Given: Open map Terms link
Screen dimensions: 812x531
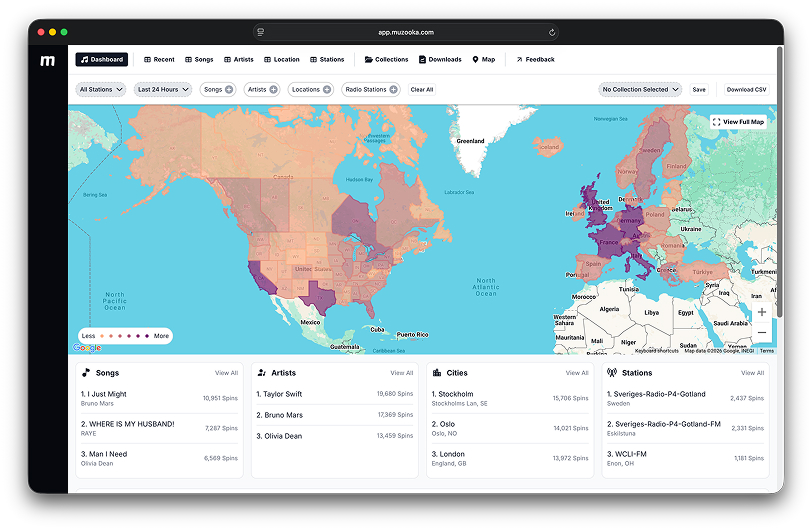Looking at the screenshot, I should [767, 351].
